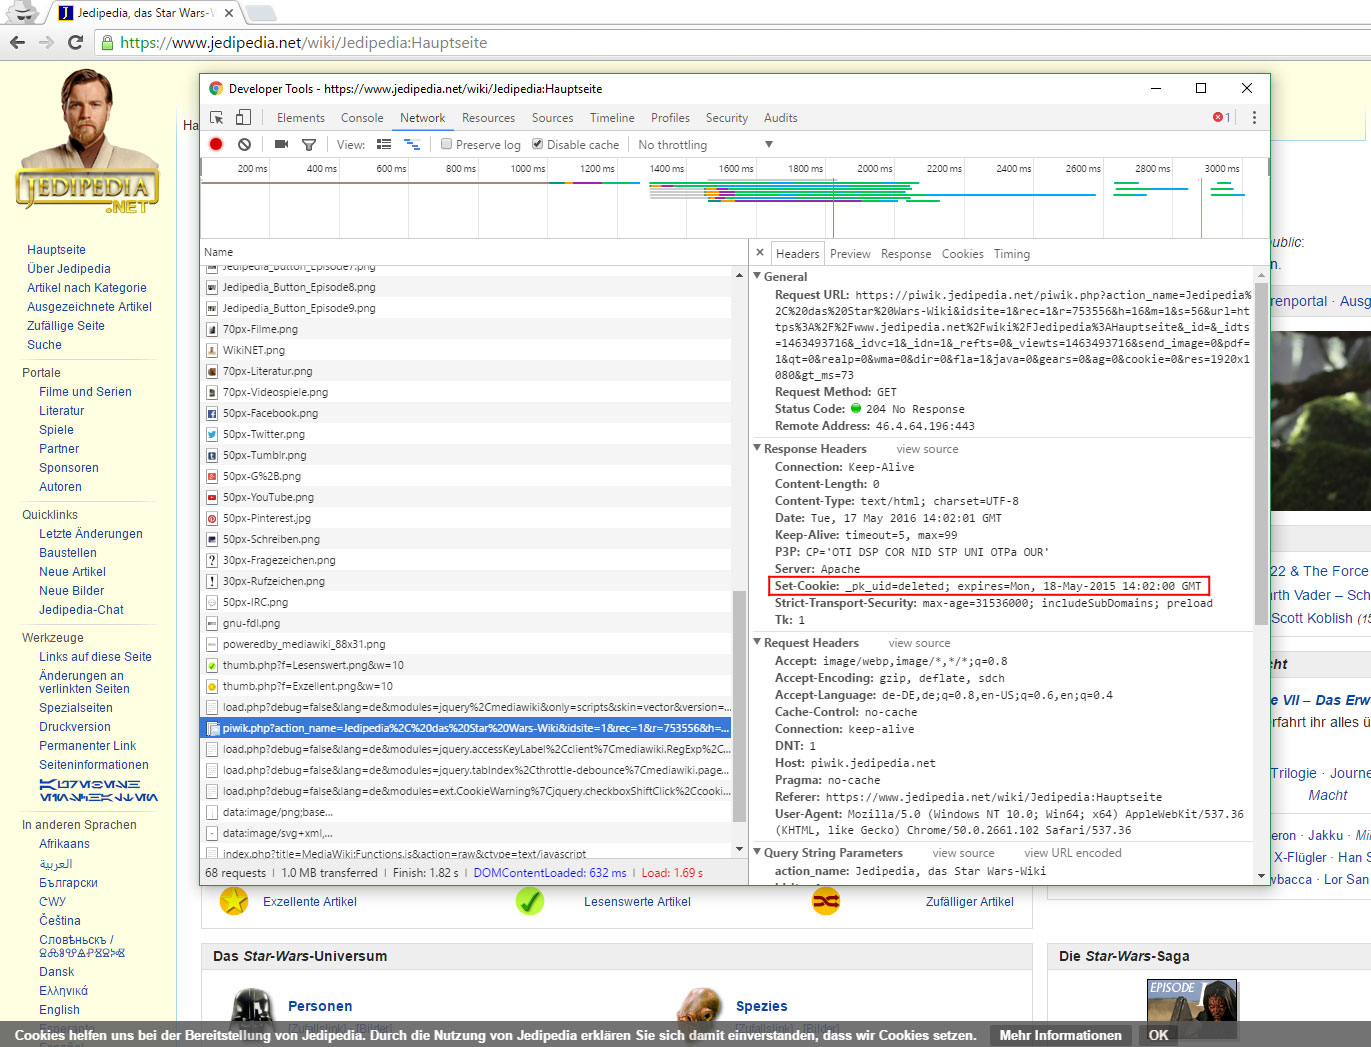Click the Jedipedia.net logo

(87, 141)
